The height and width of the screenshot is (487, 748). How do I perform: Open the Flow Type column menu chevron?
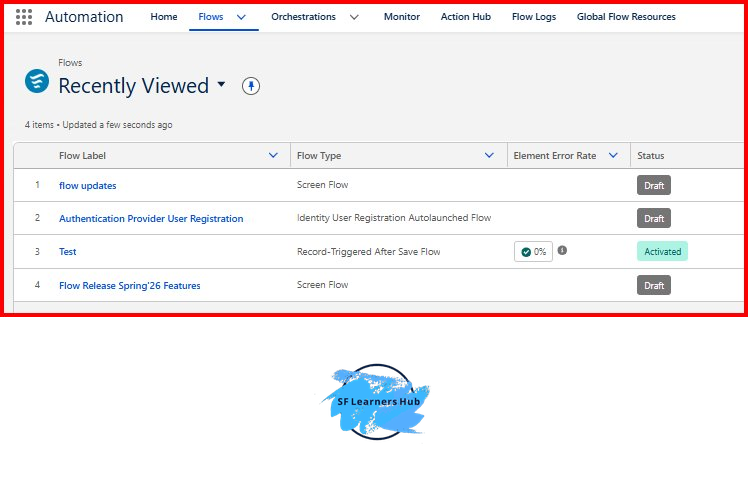pos(489,155)
